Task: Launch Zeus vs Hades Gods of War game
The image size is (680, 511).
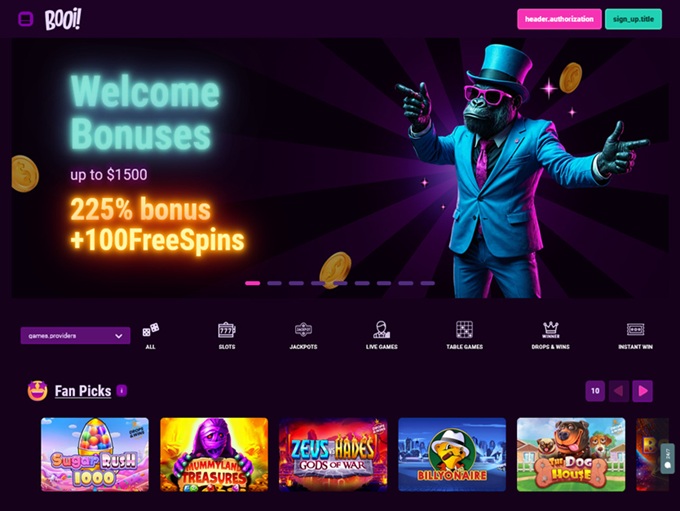Action: tap(333, 454)
